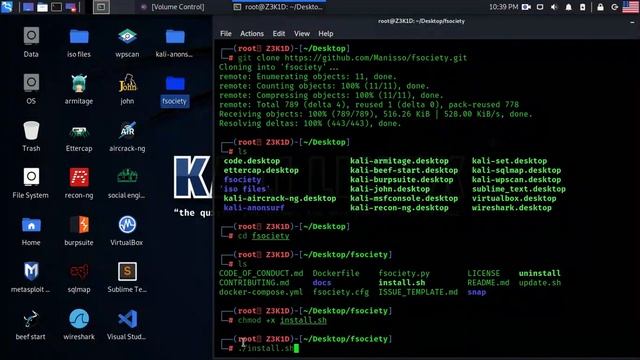This screenshot has width=640, height=360.
Task: Click the lock screen panel icon
Action: click(x=600, y=7)
